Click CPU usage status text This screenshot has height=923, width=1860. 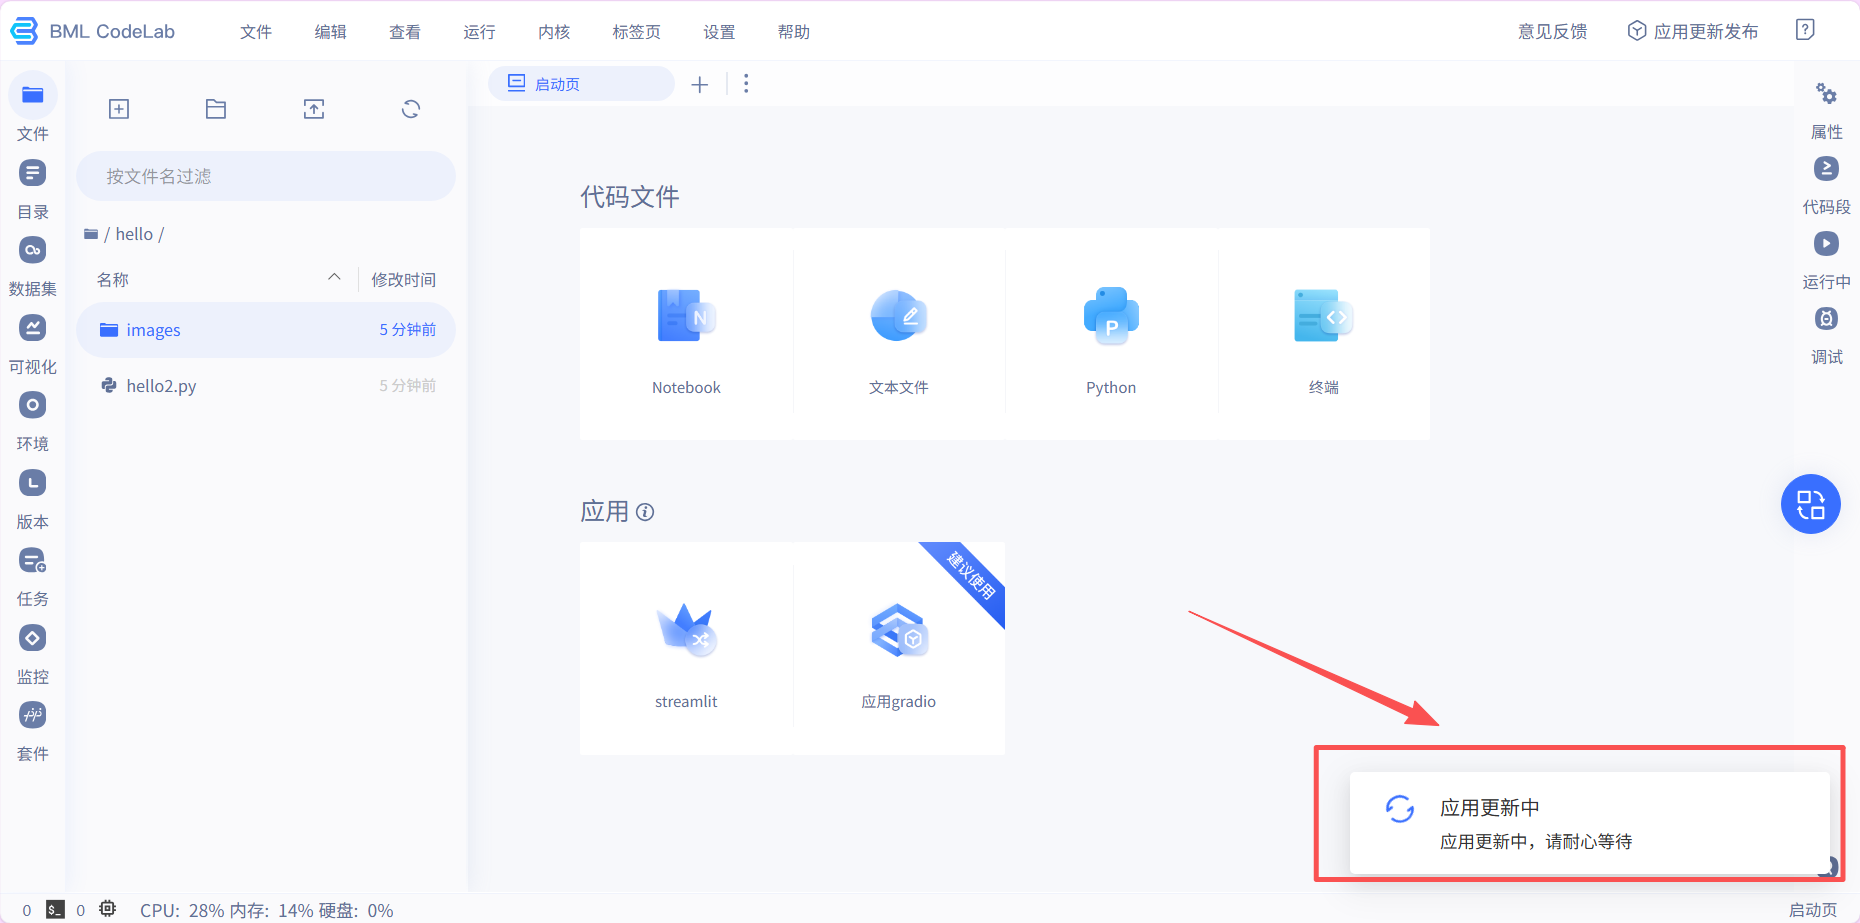click(183, 910)
